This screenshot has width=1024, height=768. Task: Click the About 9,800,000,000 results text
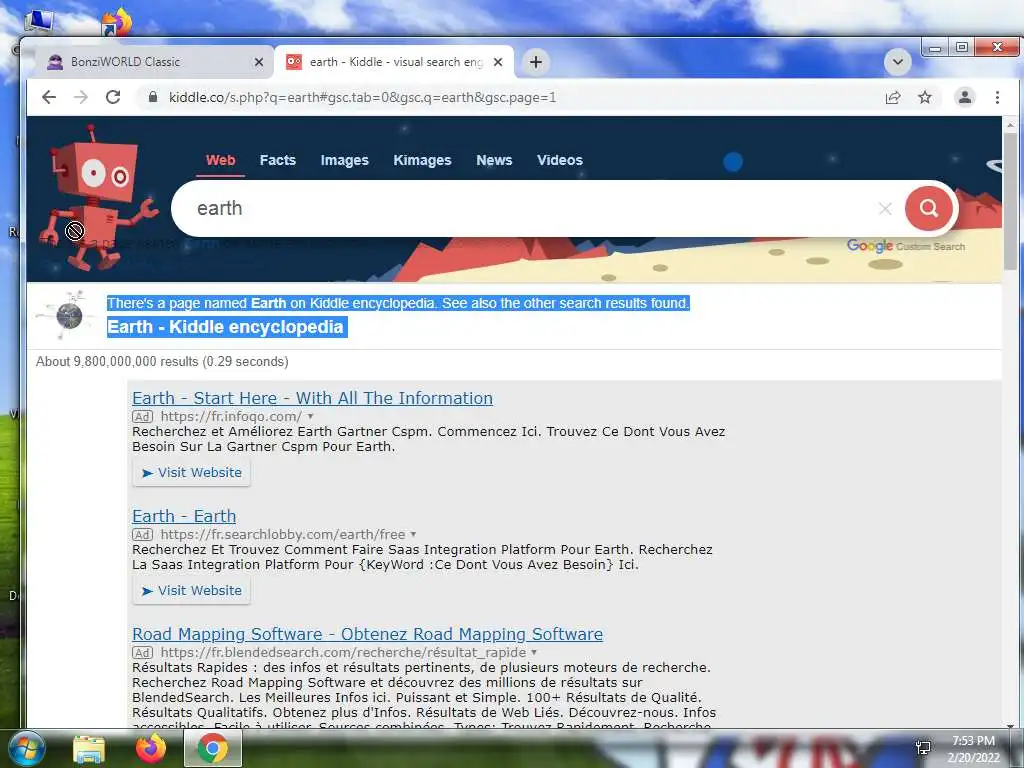click(162, 361)
